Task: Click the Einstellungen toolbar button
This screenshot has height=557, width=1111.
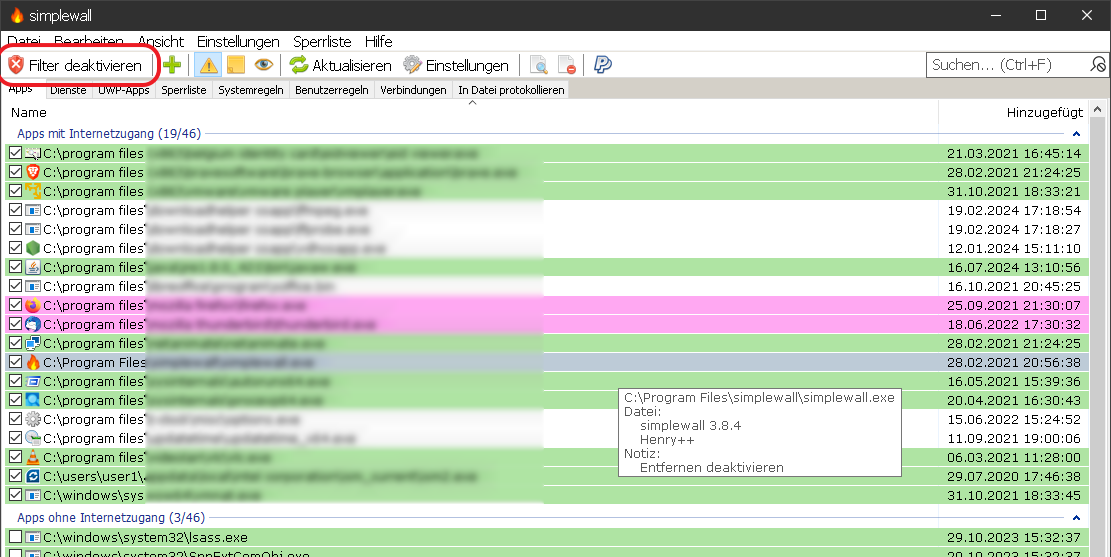Action: click(x=456, y=65)
